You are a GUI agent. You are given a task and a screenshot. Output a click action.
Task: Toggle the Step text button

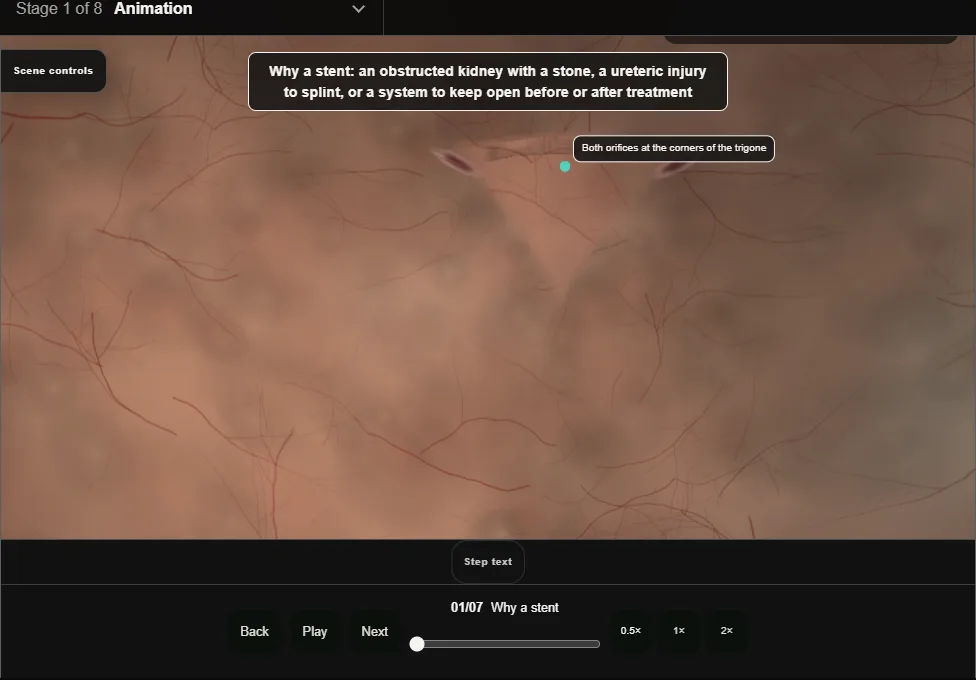coord(488,562)
